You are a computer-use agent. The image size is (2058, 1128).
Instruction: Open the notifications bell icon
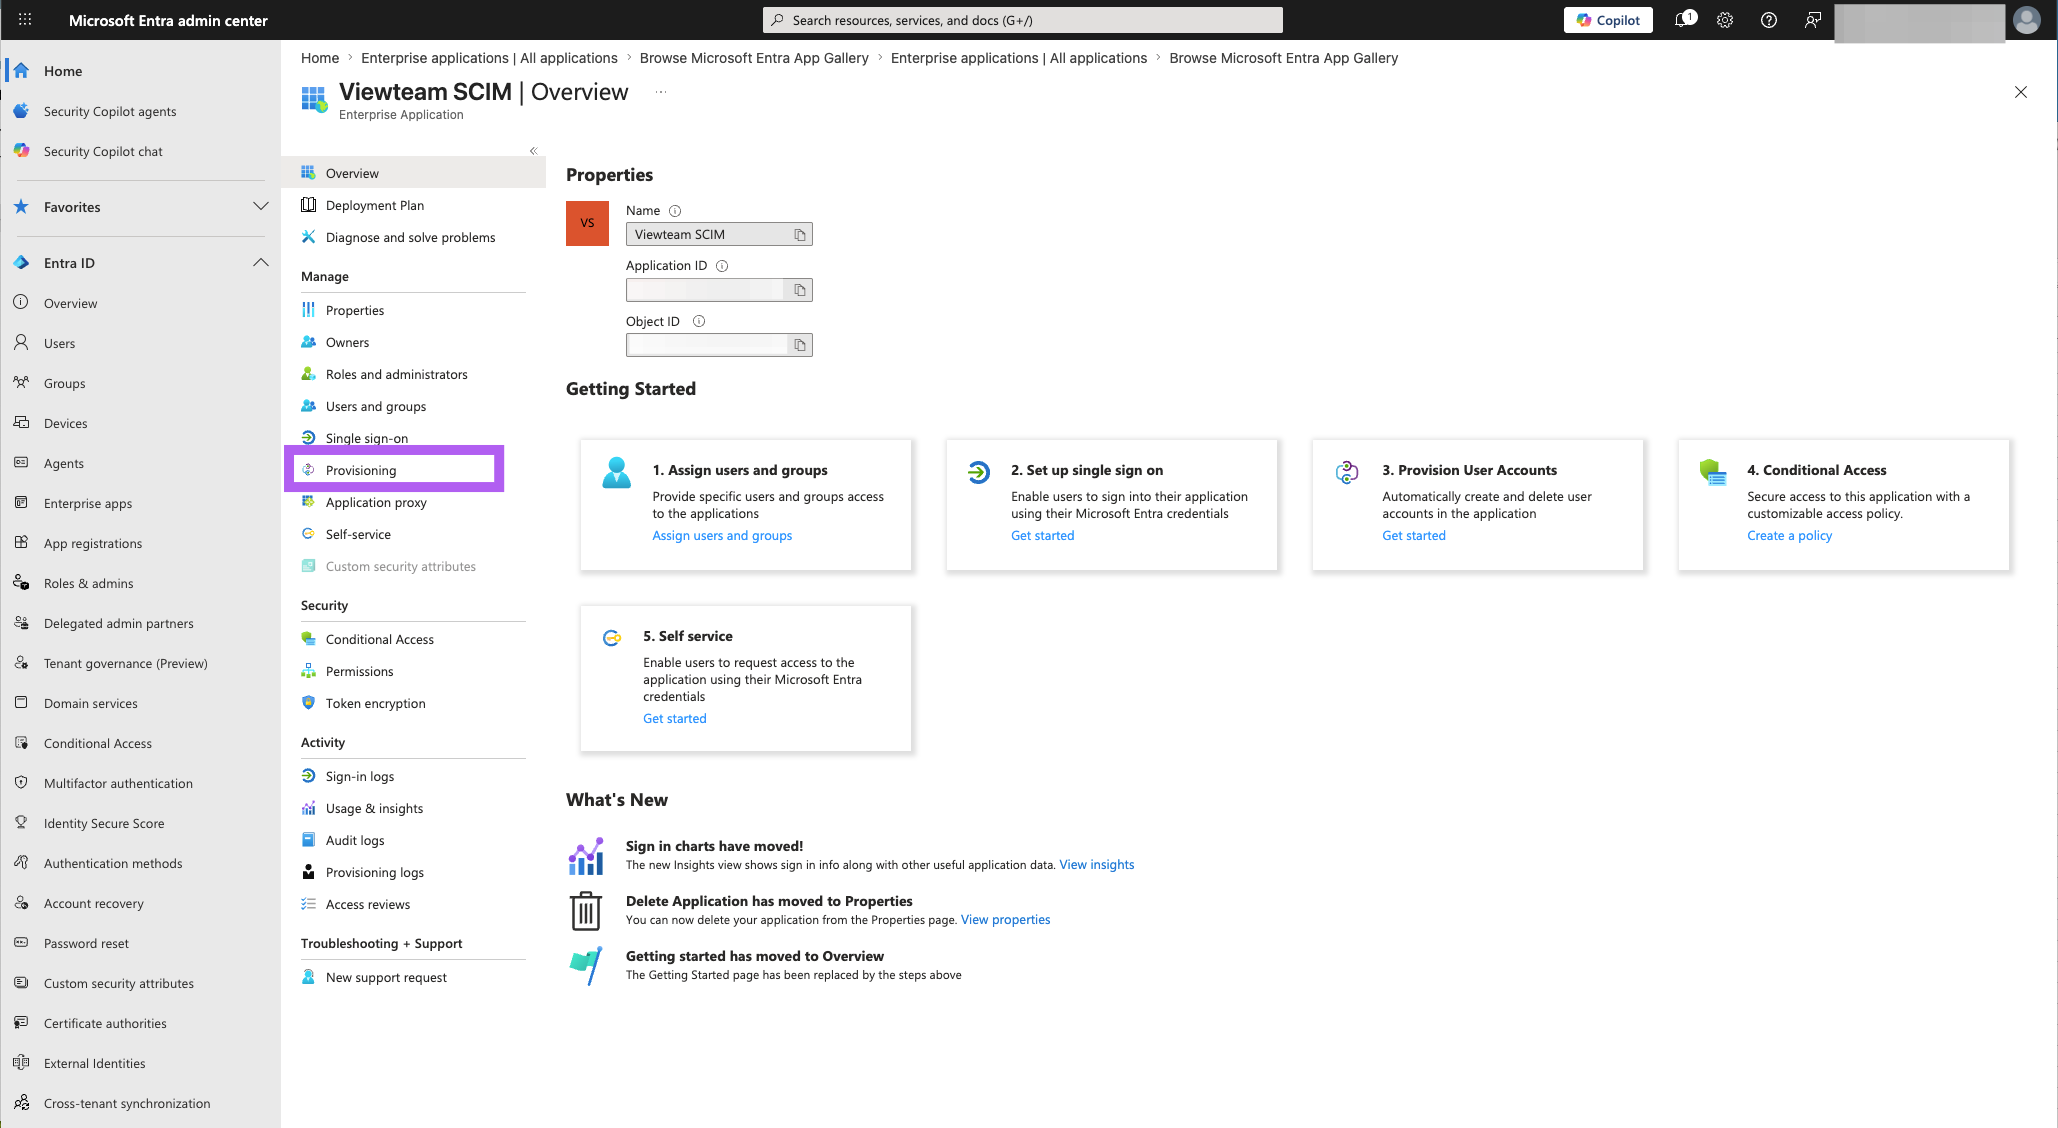(x=1683, y=20)
